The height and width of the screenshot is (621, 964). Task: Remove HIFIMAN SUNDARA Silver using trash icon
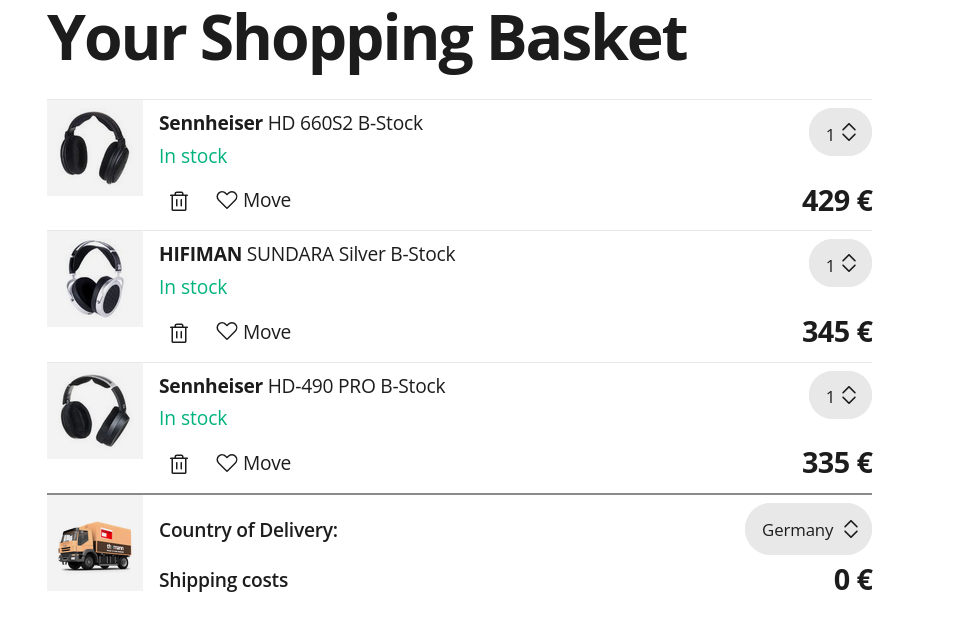(179, 333)
